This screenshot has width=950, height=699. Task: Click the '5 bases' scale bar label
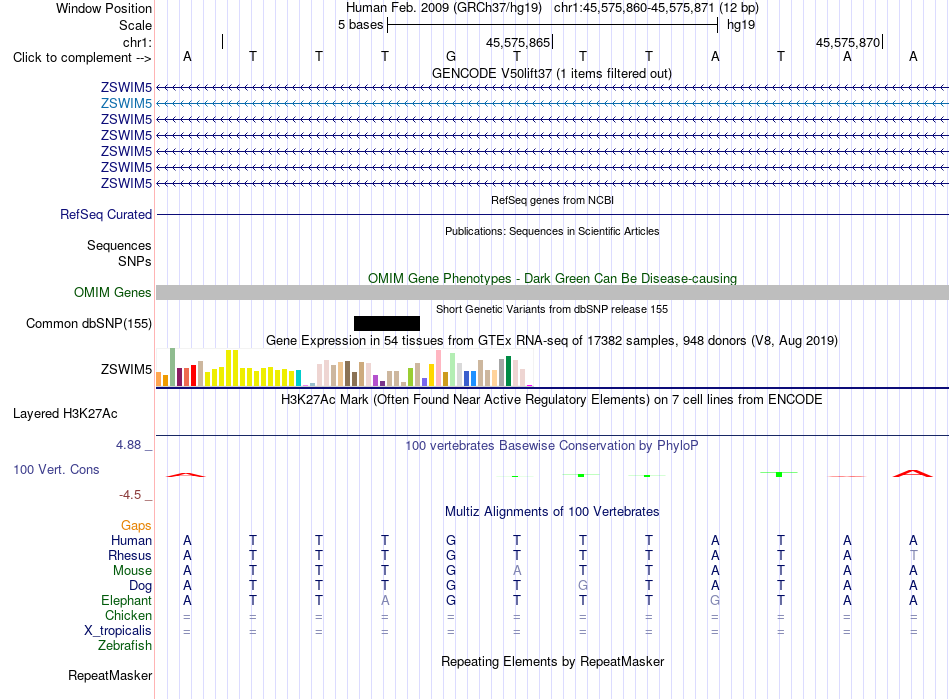point(360,25)
